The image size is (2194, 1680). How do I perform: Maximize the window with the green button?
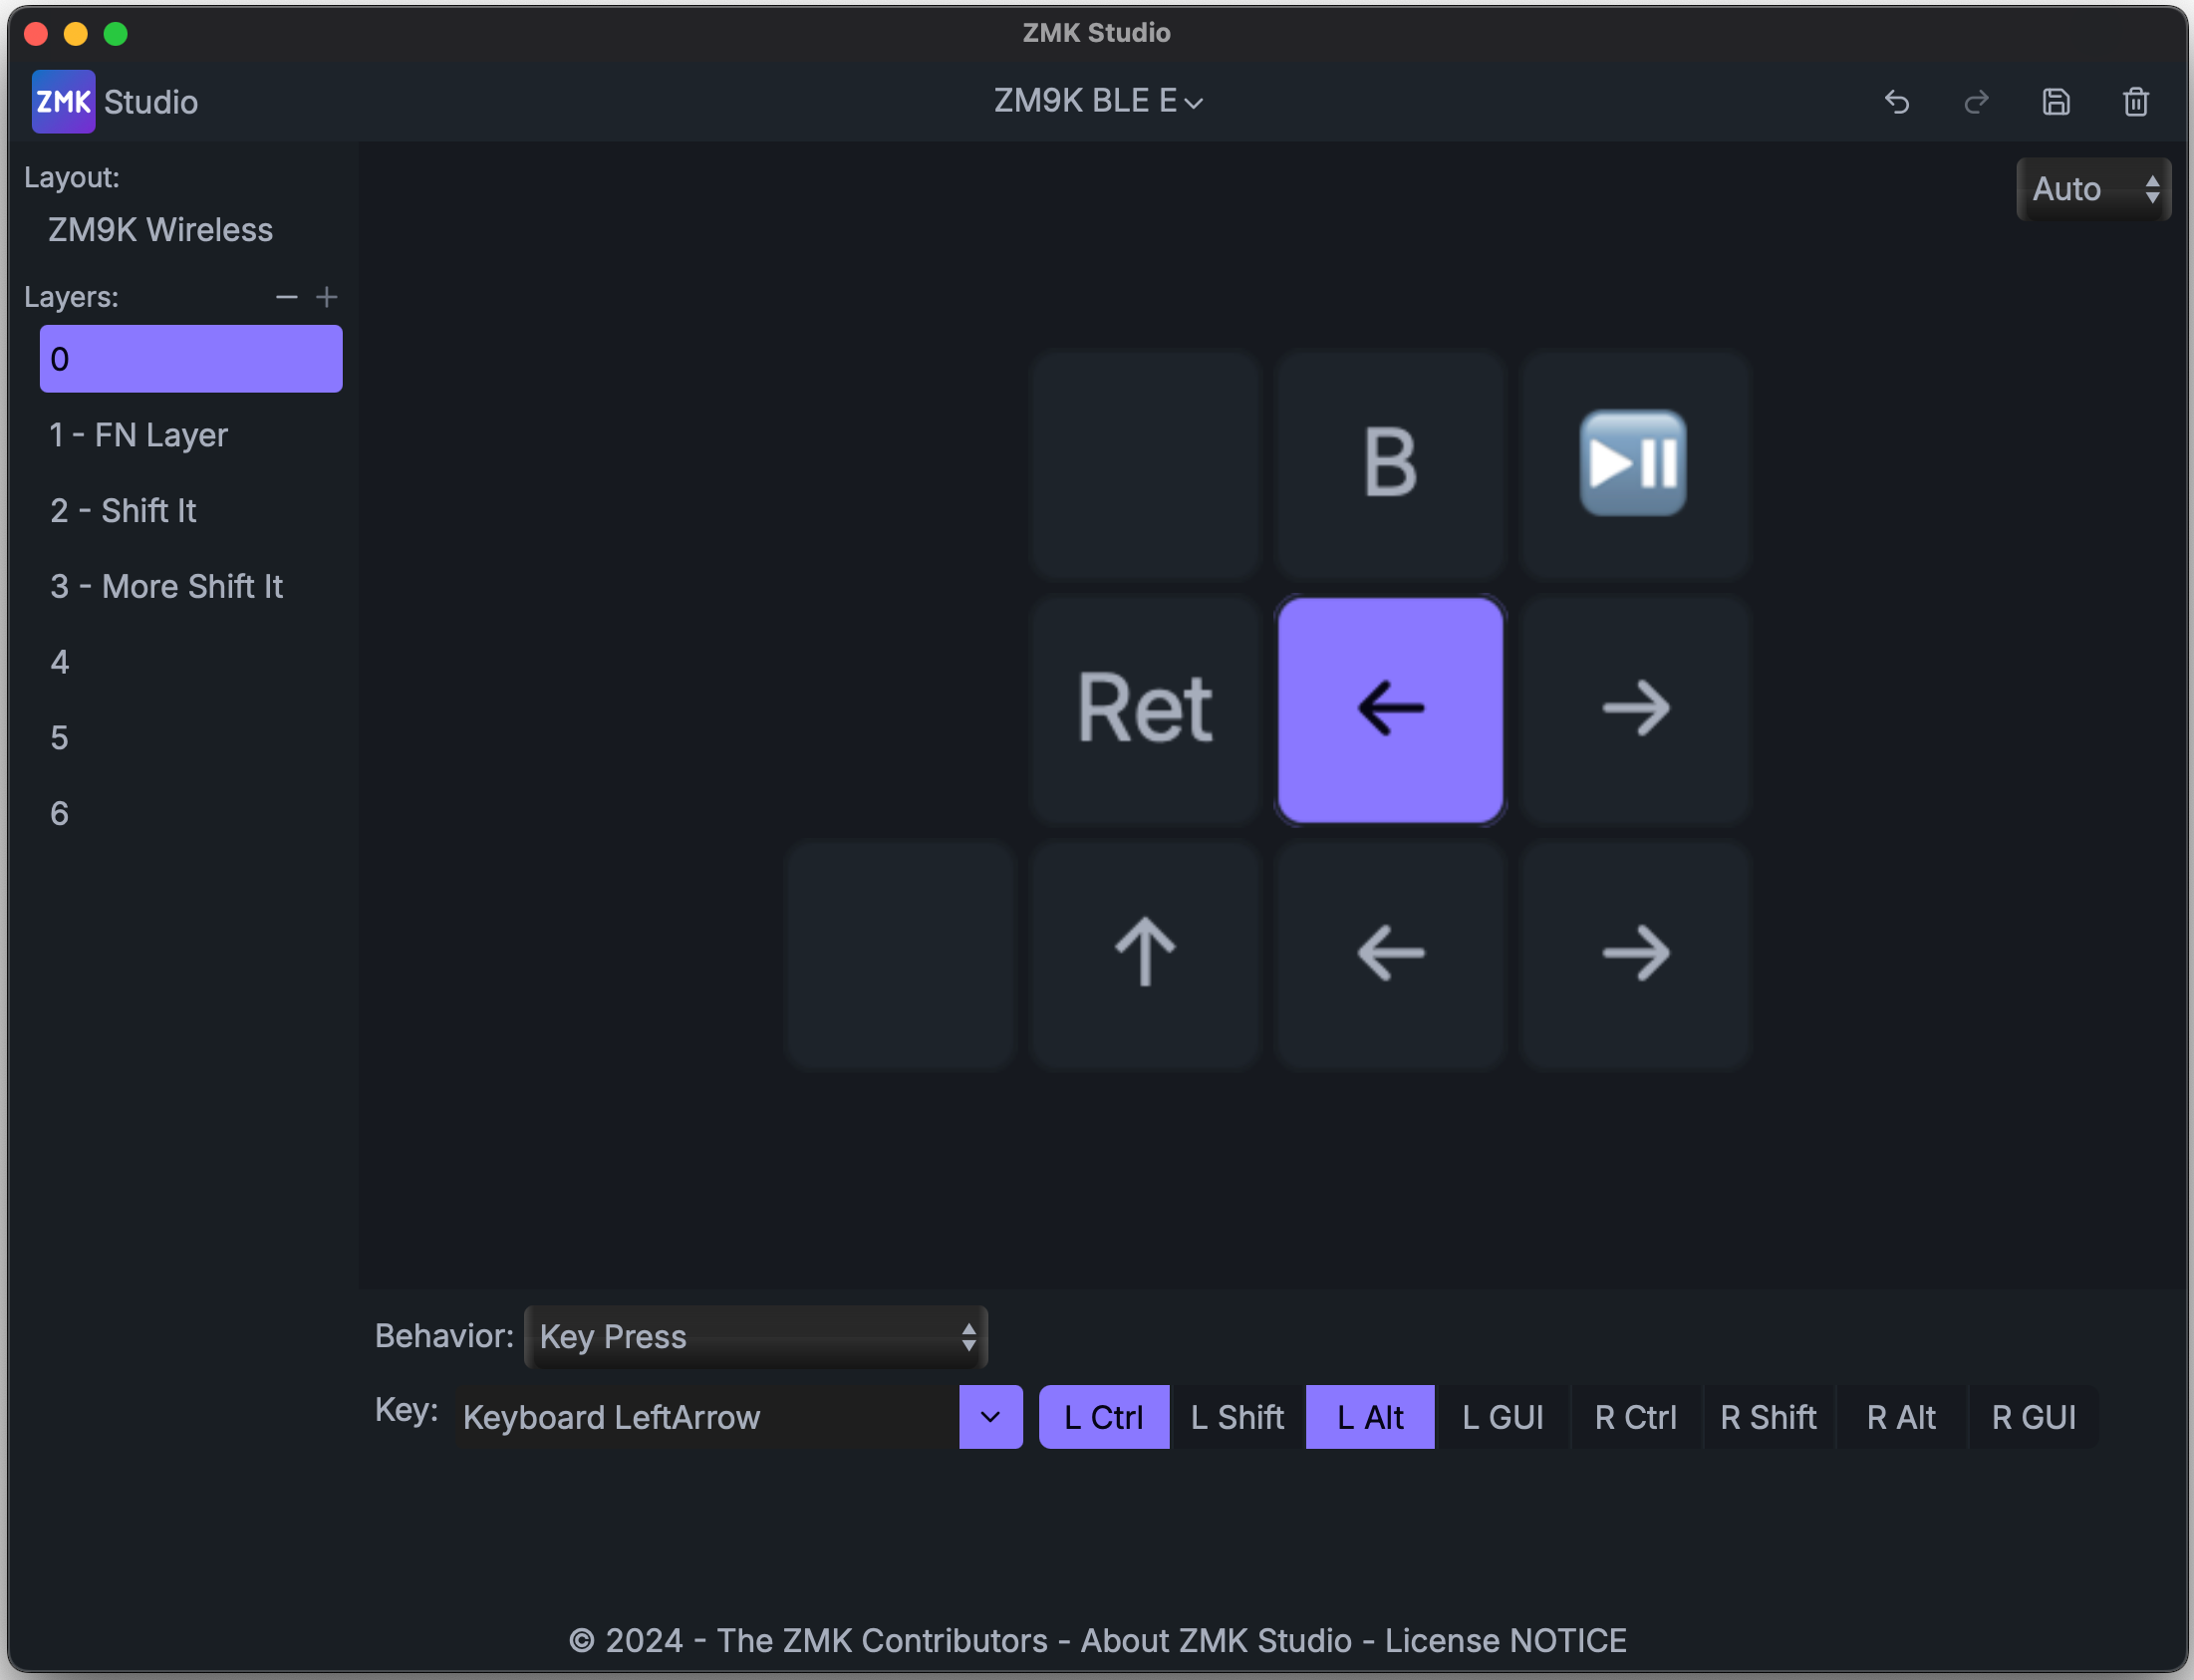[116, 34]
